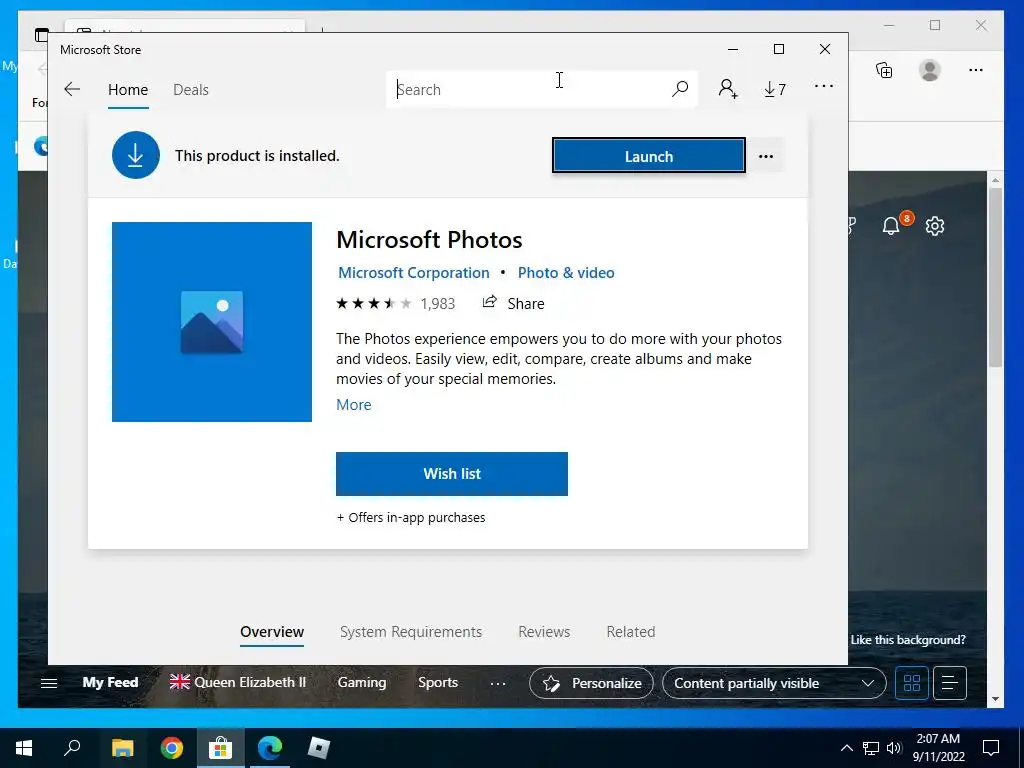
Task: Open Queen Elizabeth II feed topic
Action: click(x=238, y=682)
